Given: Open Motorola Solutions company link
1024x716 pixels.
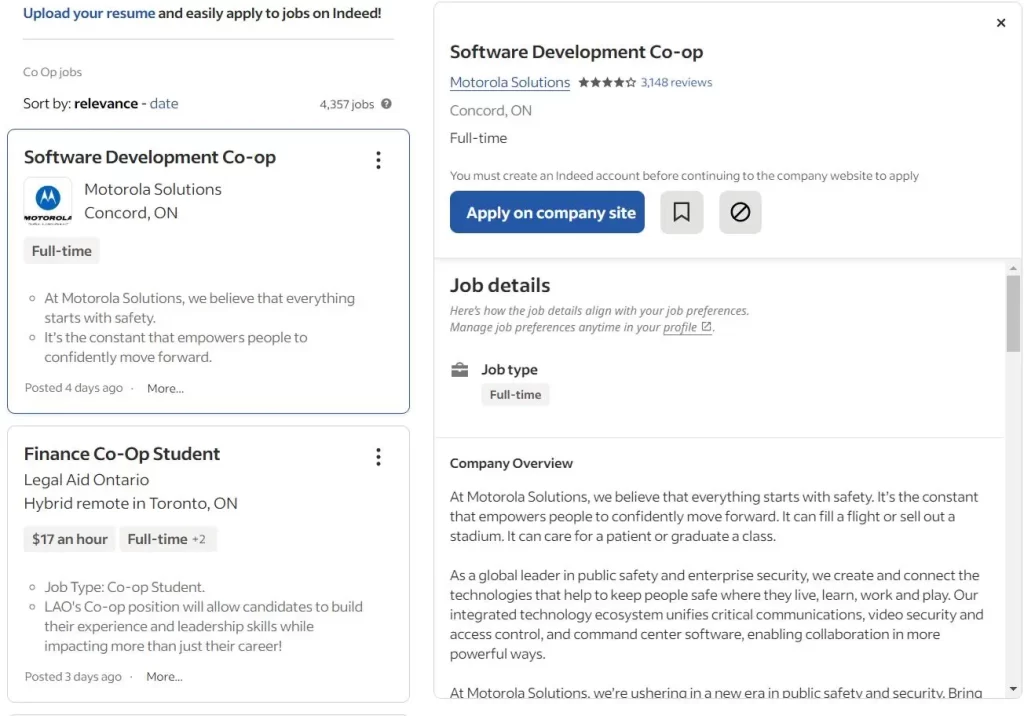Looking at the screenshot, I should [509, 82].
